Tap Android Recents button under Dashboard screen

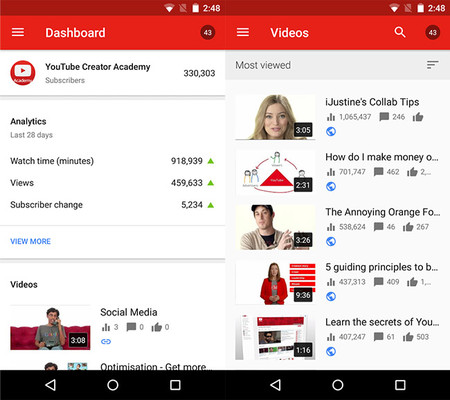coord(175,385)
